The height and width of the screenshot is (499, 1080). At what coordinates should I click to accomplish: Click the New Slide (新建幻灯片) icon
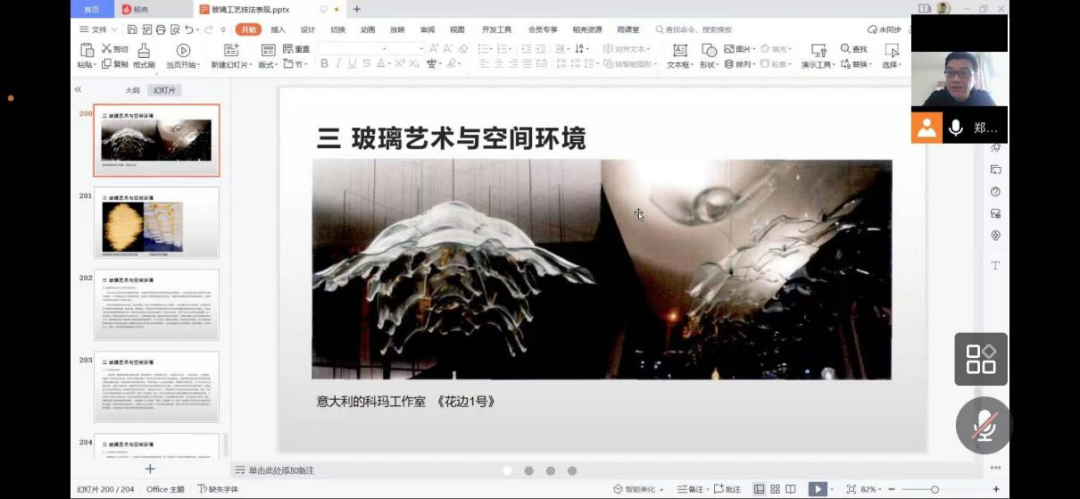coord(231,50)
